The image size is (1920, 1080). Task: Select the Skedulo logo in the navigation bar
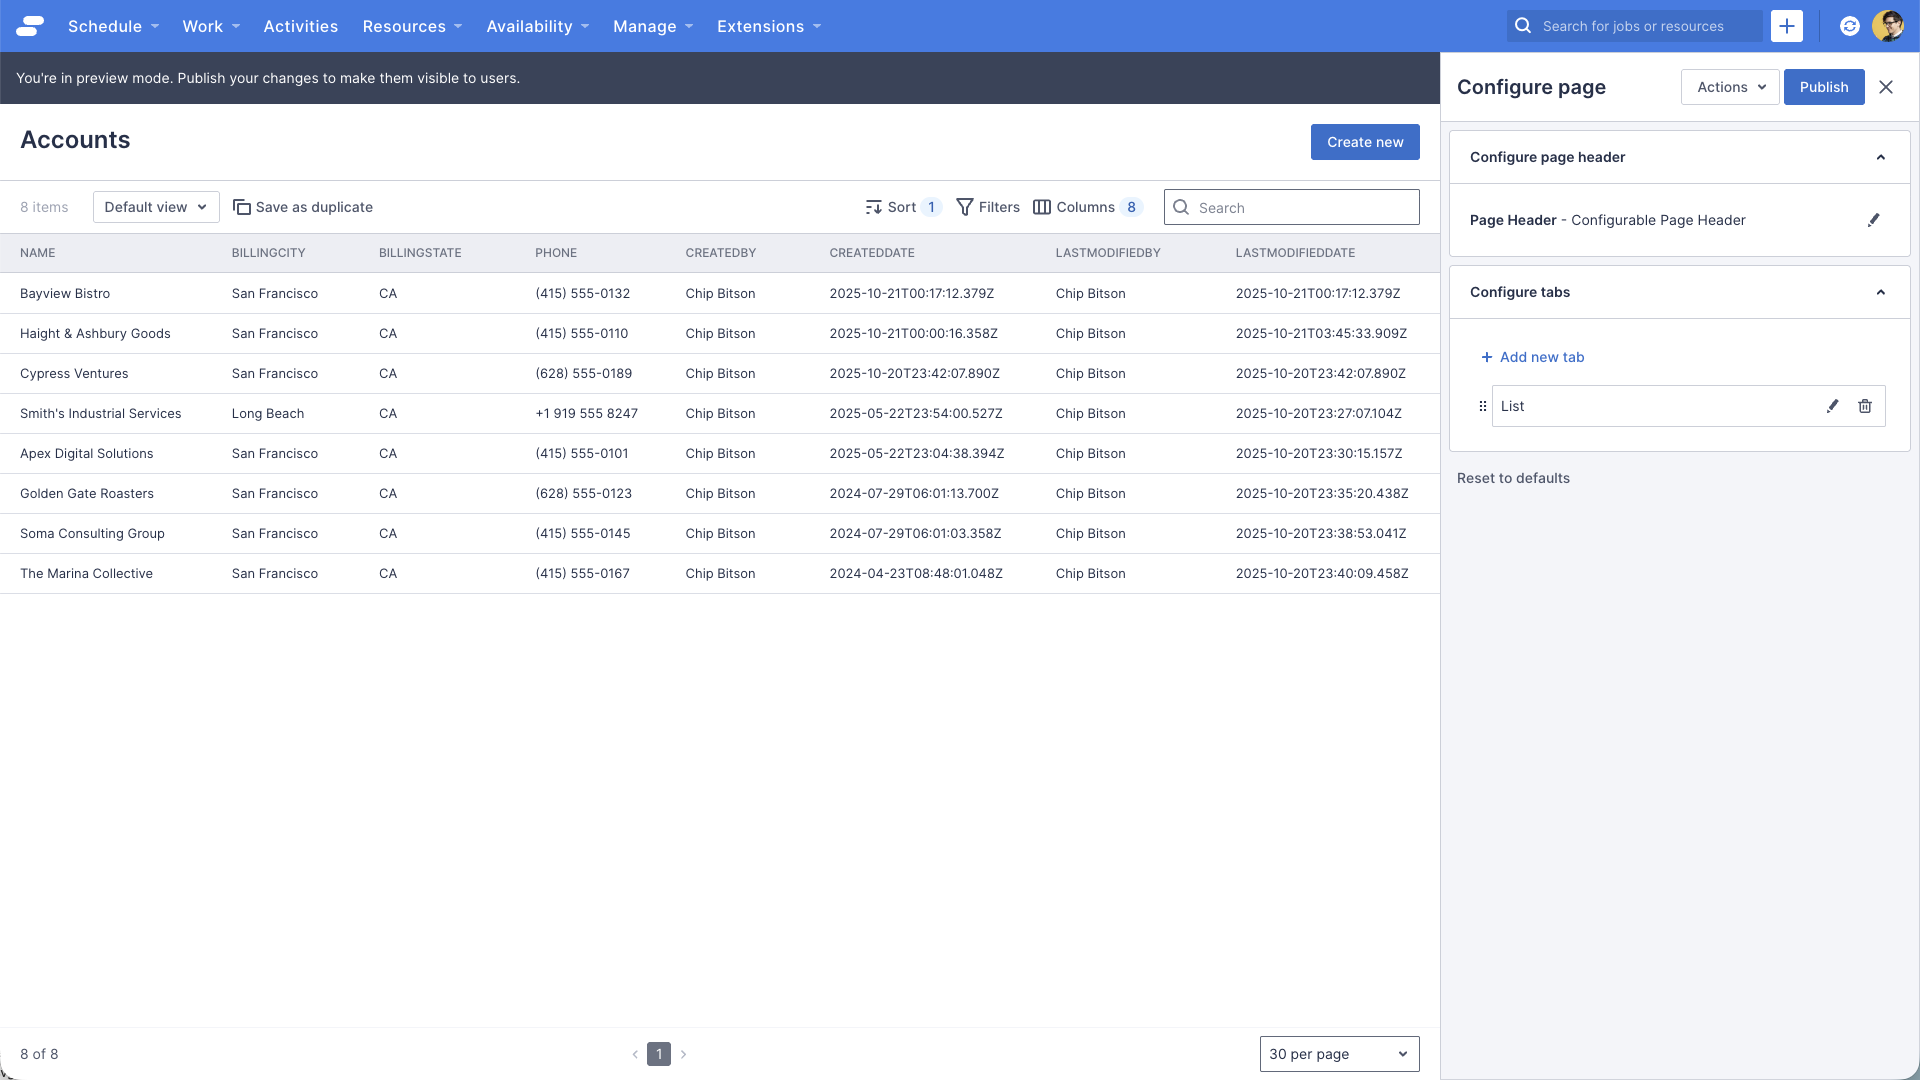tap(29, 26)
